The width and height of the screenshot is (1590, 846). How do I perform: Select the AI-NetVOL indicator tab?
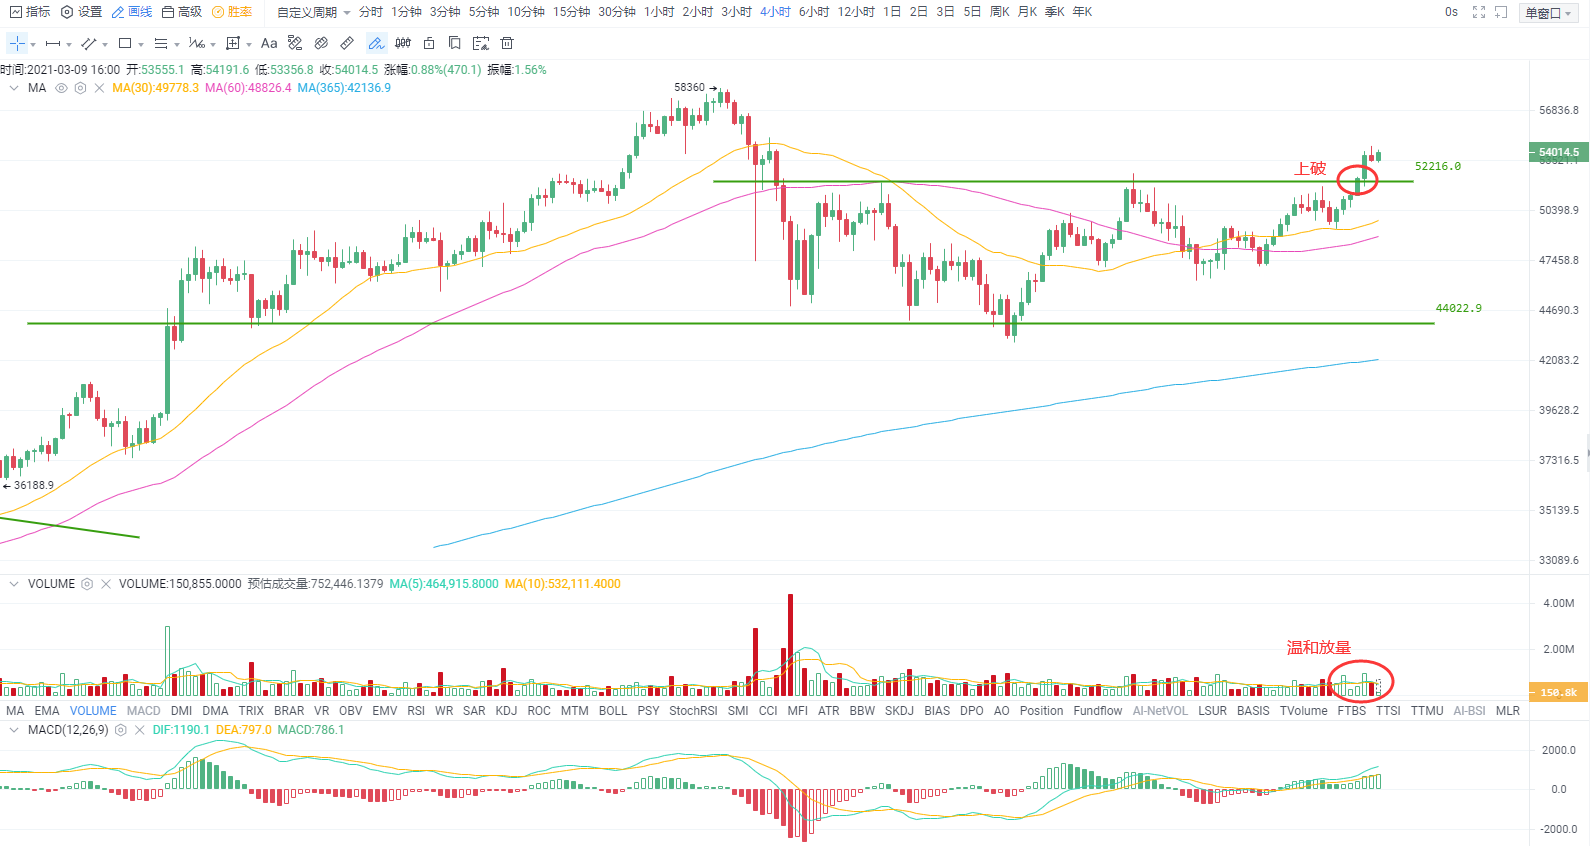(1160, 711)
